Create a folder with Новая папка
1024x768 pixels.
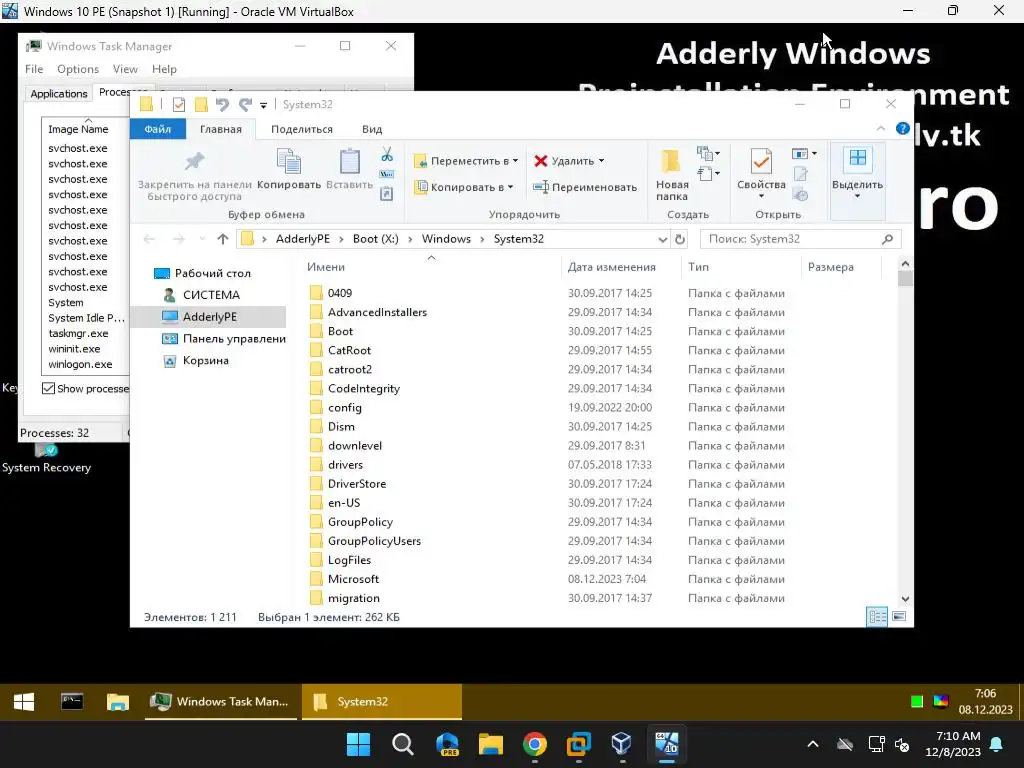tap(672, 175)
